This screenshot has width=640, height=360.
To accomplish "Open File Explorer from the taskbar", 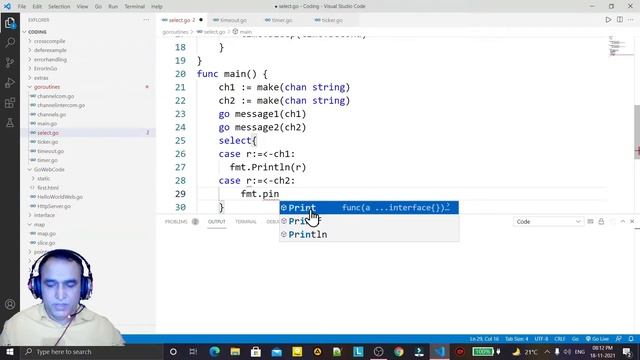I will [x=235, y=351].
